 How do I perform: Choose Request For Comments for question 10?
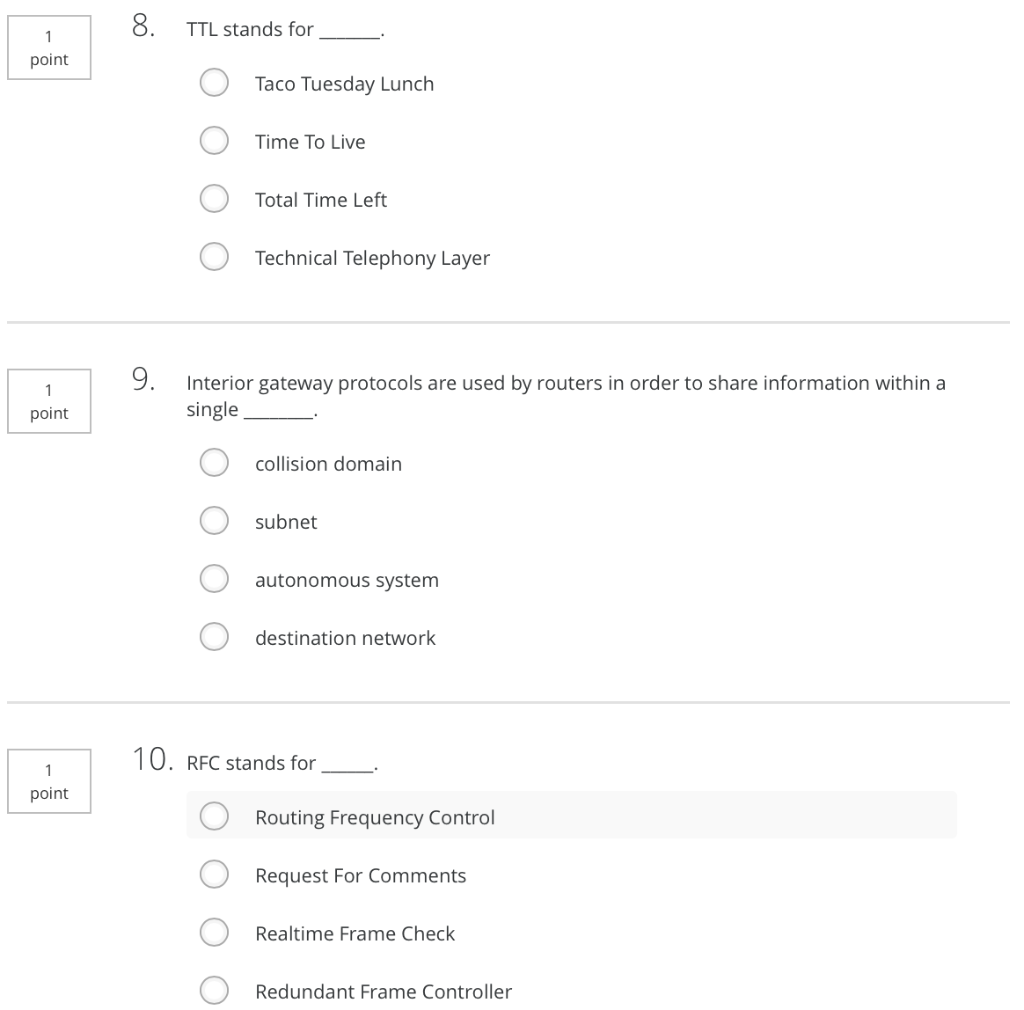click(214, 875)
